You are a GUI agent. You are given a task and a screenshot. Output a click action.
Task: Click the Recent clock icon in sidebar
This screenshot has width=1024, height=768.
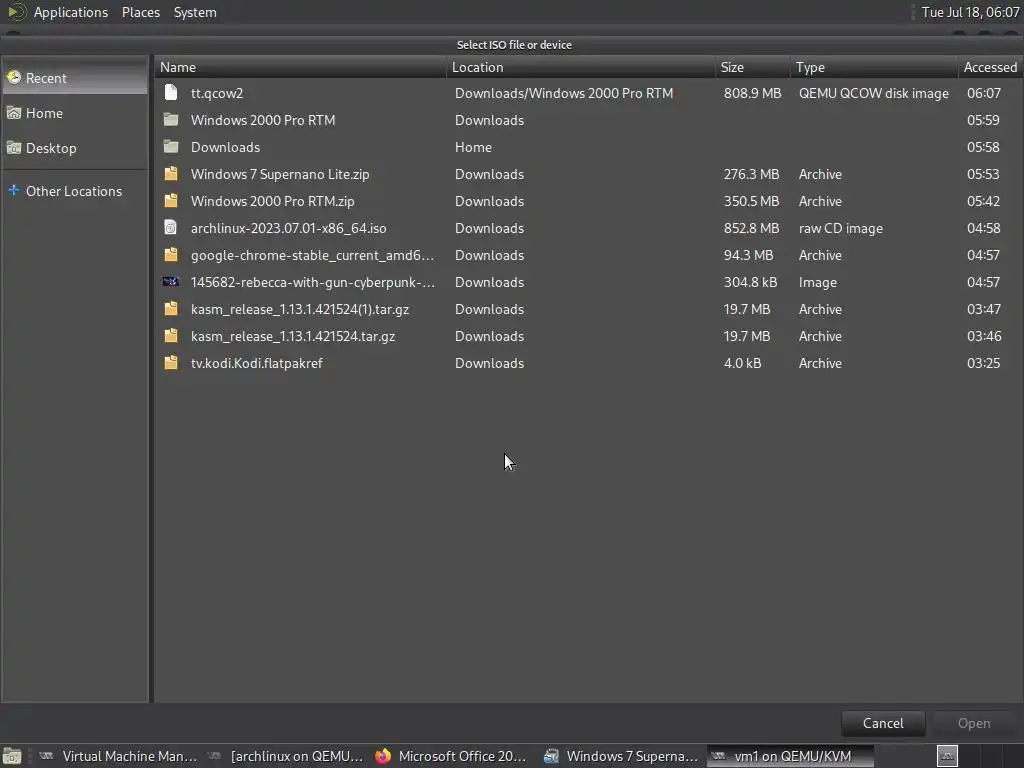tap(14, 78)
